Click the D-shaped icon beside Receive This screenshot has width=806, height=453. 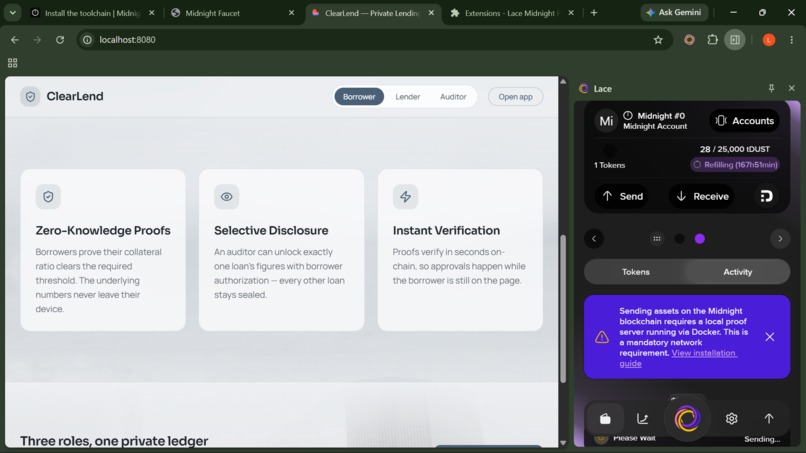click(766, 196)
